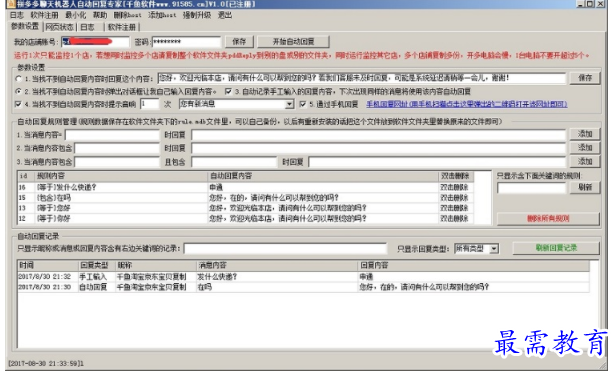
Task: Click the 时间 column header in records
Action: (48, 266)
